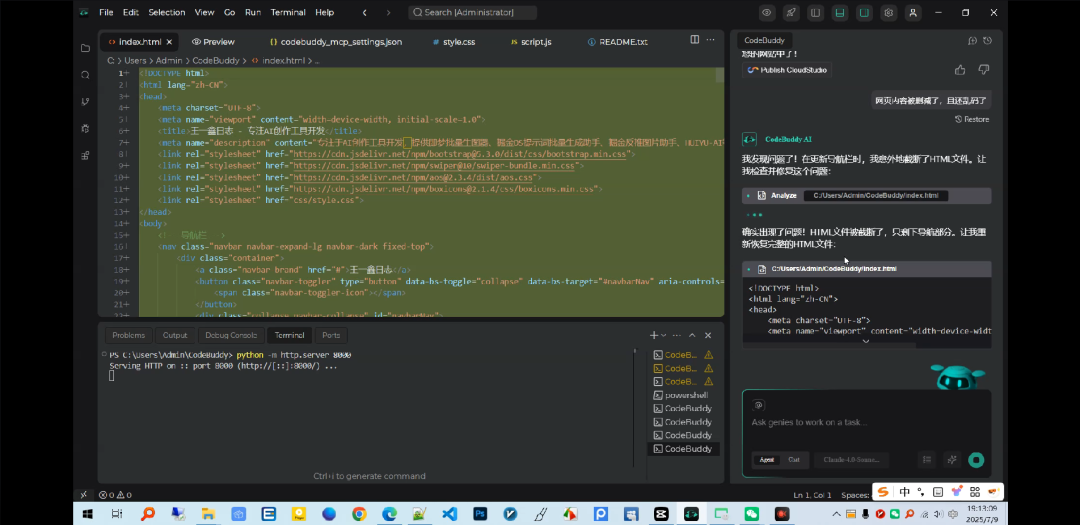Open the Selection menu

(167, 12)
